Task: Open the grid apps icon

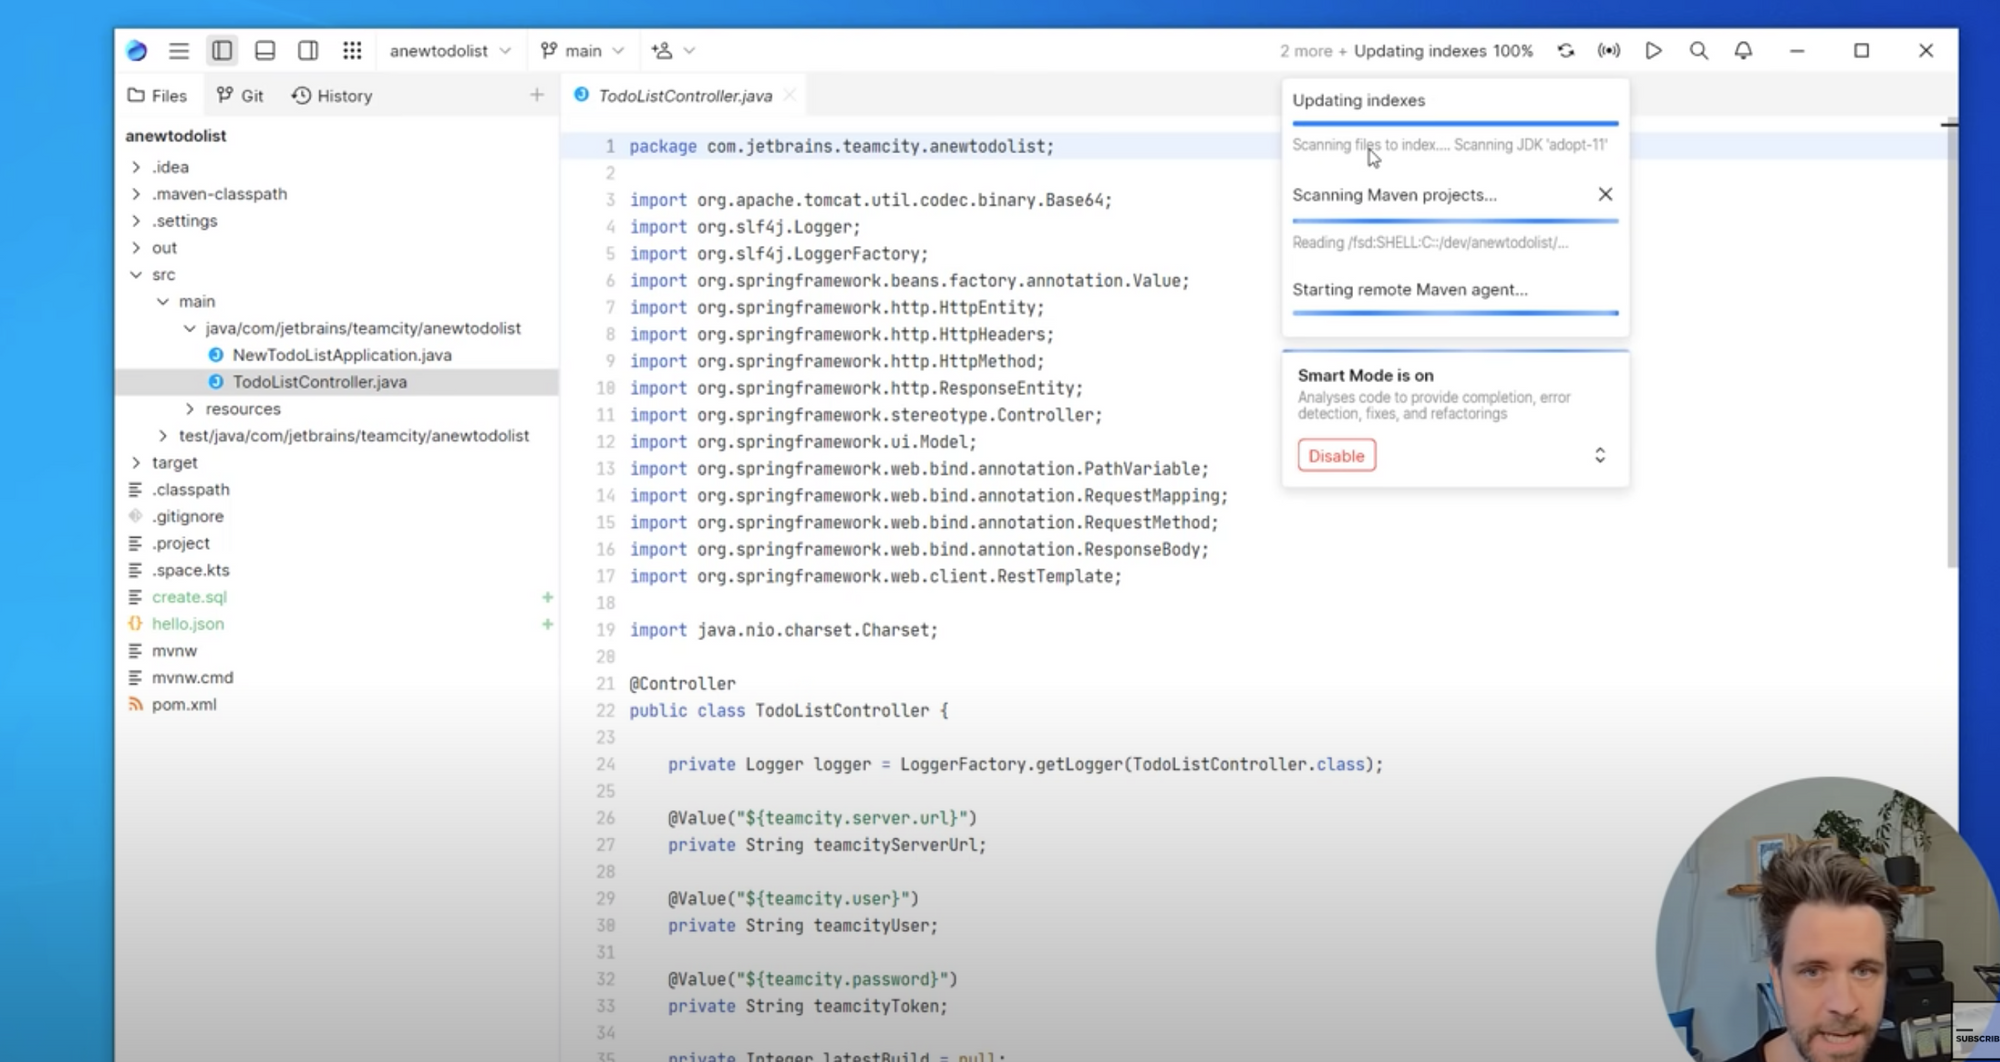Action: [x=352, y=50]
